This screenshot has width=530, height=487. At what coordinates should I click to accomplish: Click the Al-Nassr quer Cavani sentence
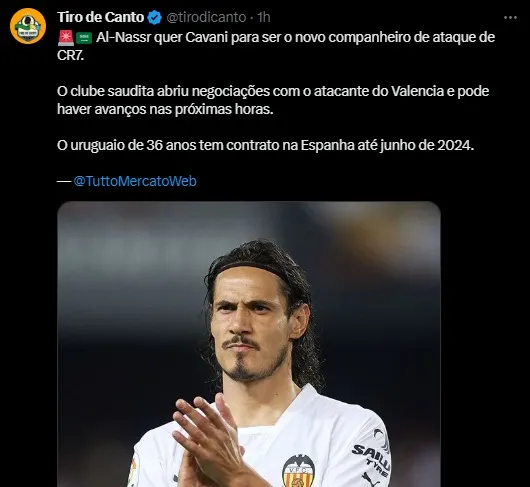click(276, 46)
